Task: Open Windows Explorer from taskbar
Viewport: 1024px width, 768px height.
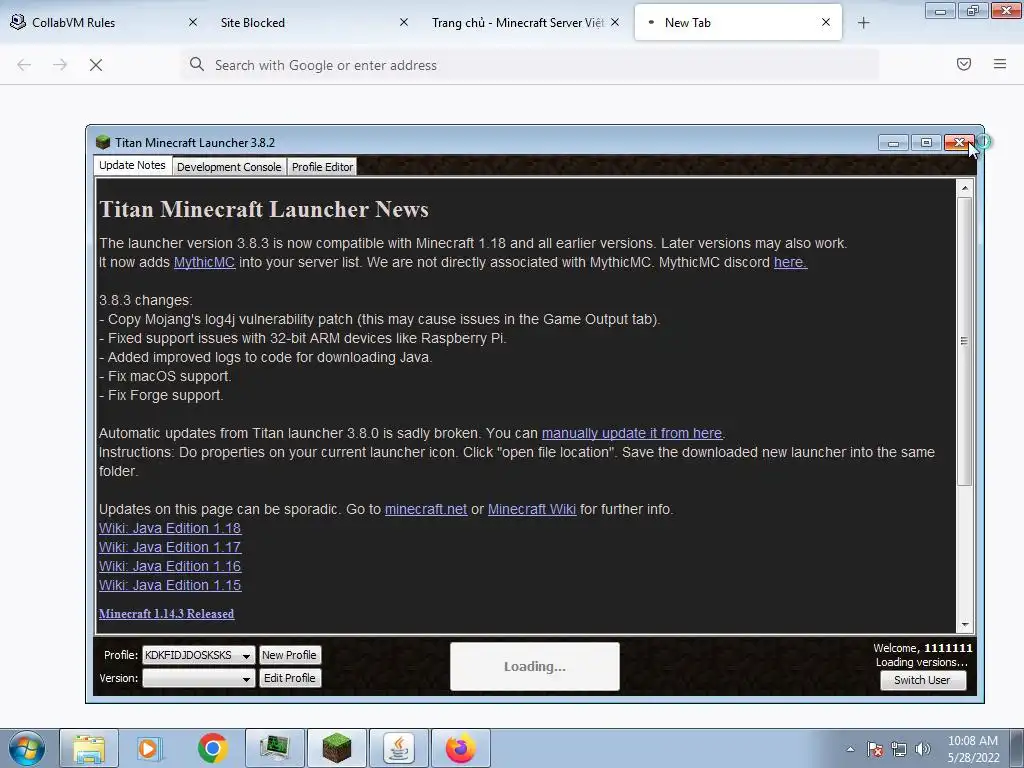Action: pos(89,748)
